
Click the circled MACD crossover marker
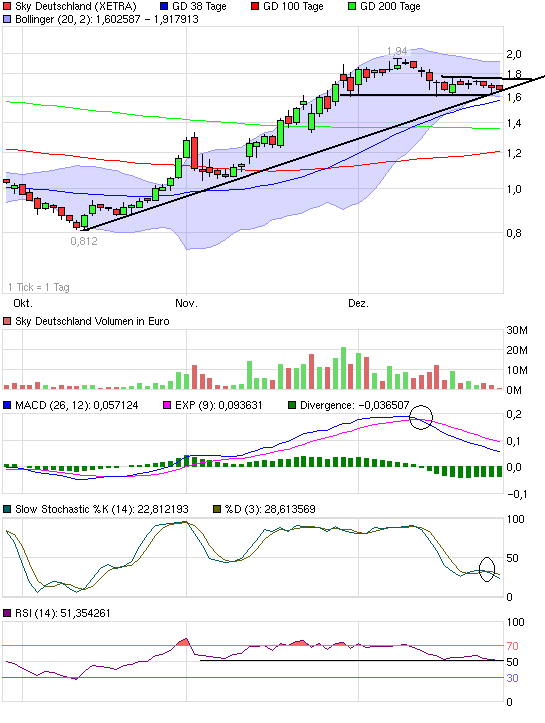tap(421, 417)
